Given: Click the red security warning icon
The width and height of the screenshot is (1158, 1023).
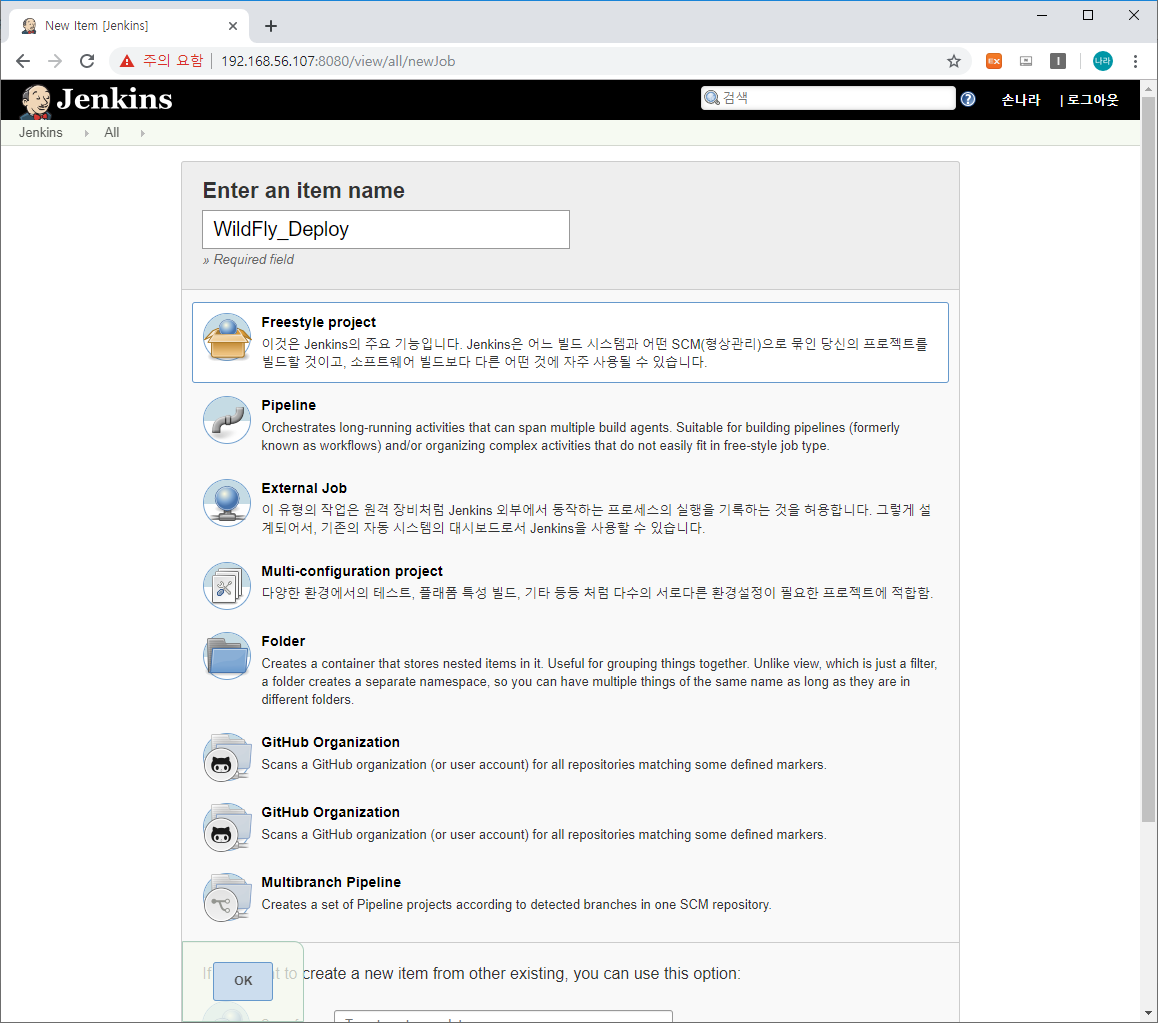Looking at the screenshot, I should (127, 61).
